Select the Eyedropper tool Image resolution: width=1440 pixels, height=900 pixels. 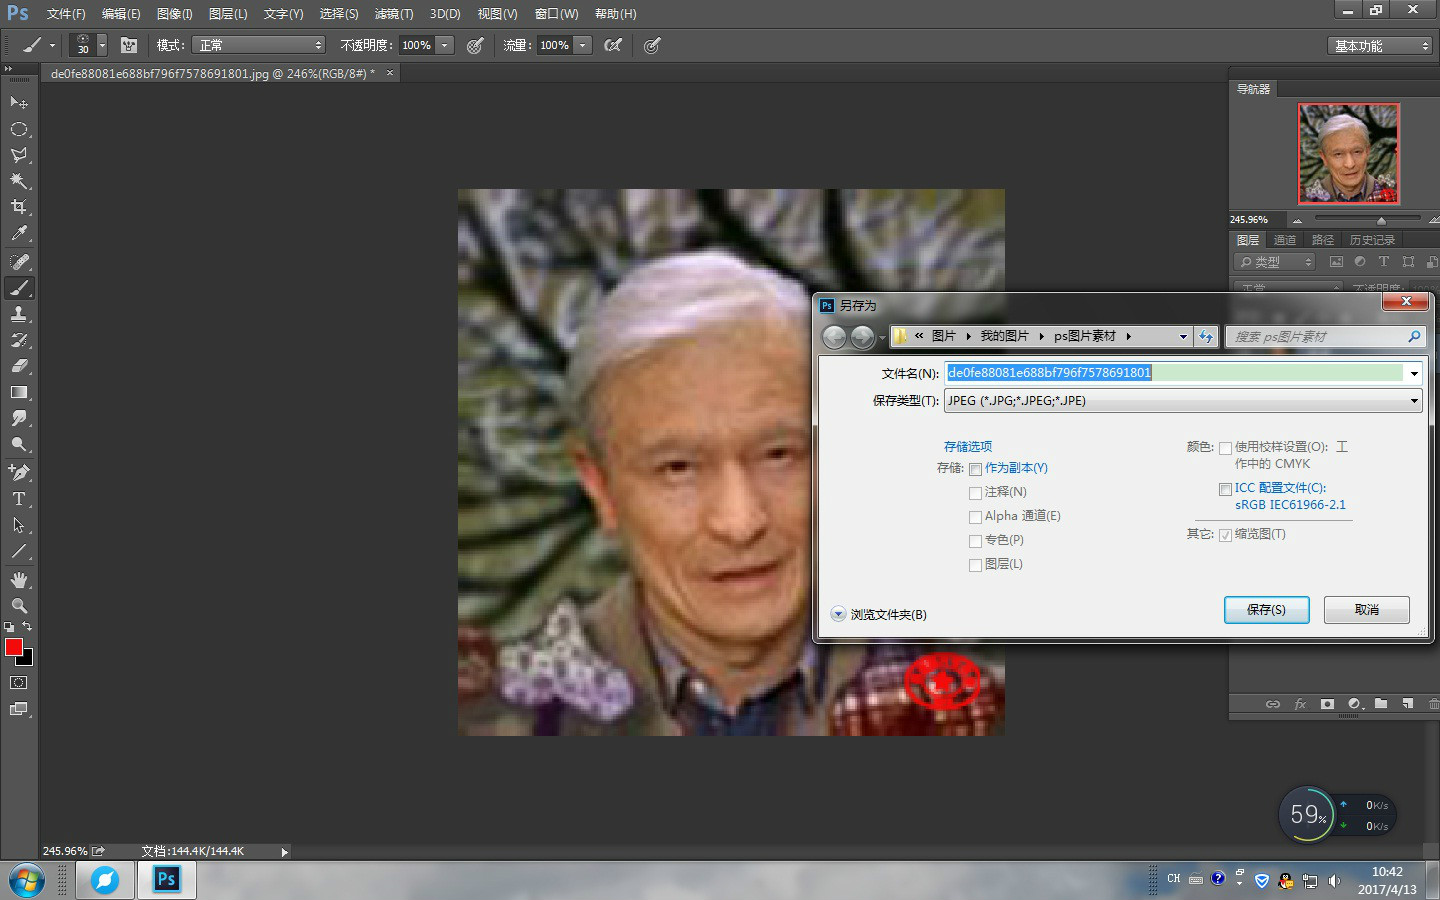[x=19, y=234]
